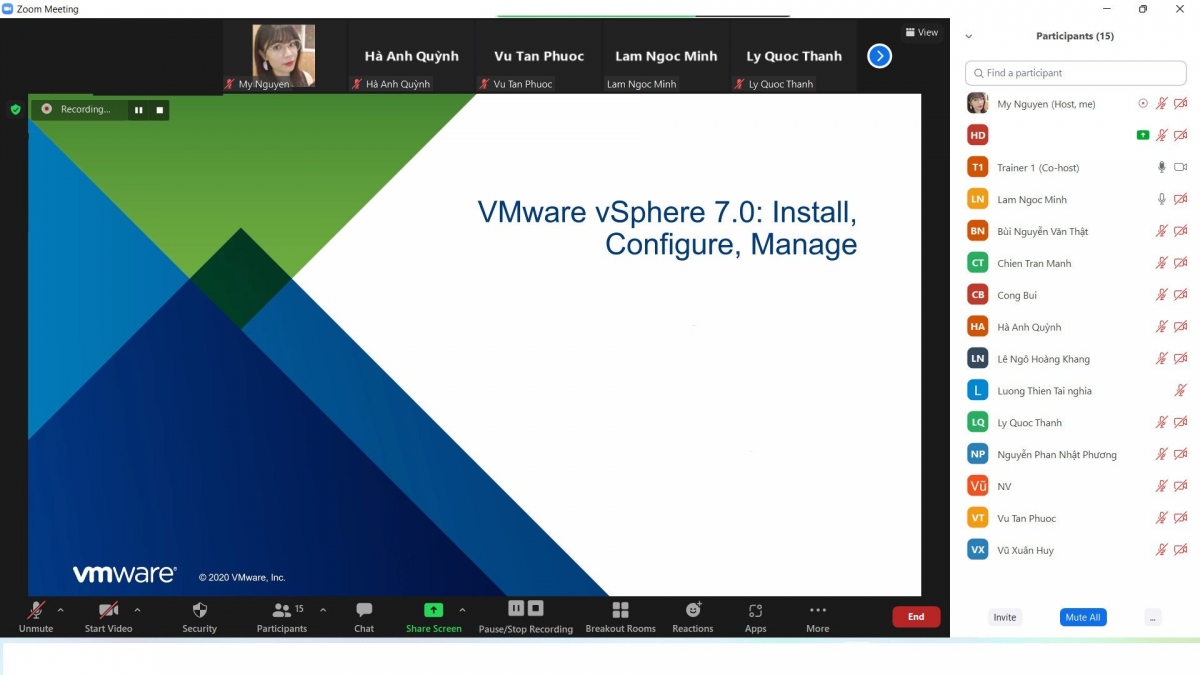The width and height of the screenshot is (1200, 675).
Task: Click Luong Thien Tai nghia's muted mic icon
Action: click(1180, 391)
